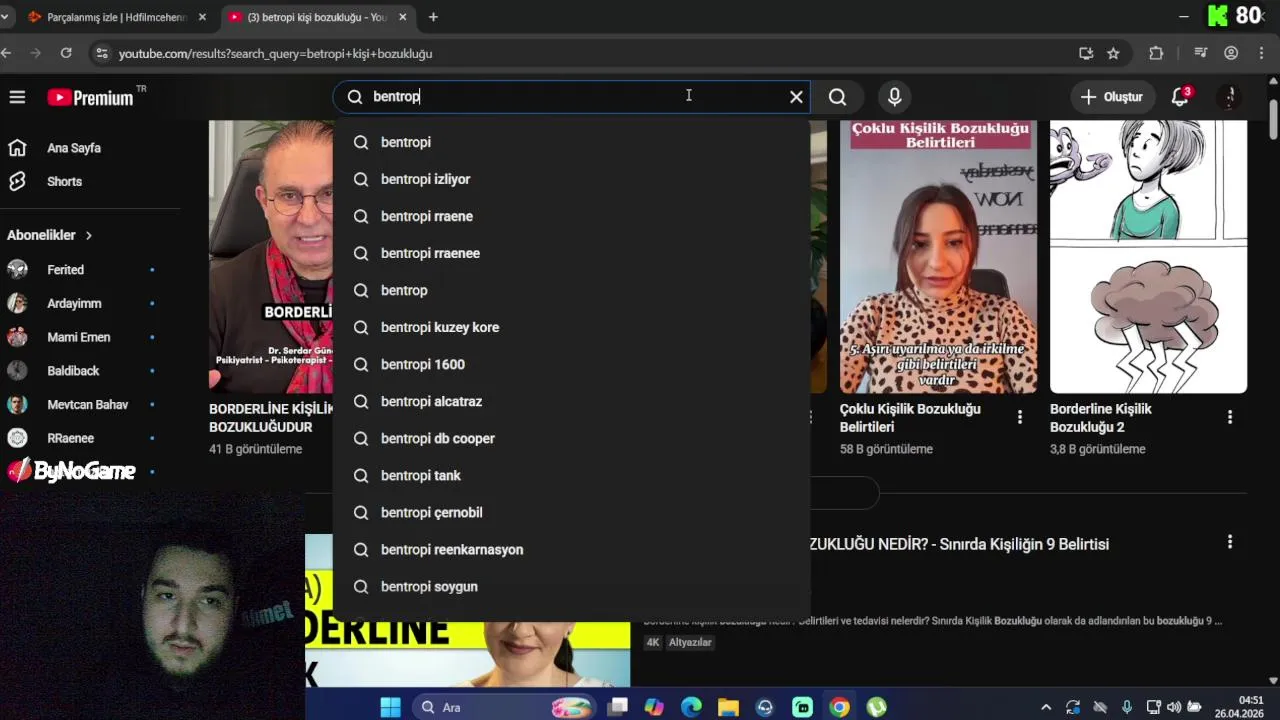Install app icon in address bar
The height and width of the screenshot is (720, 1280).
1086,53
